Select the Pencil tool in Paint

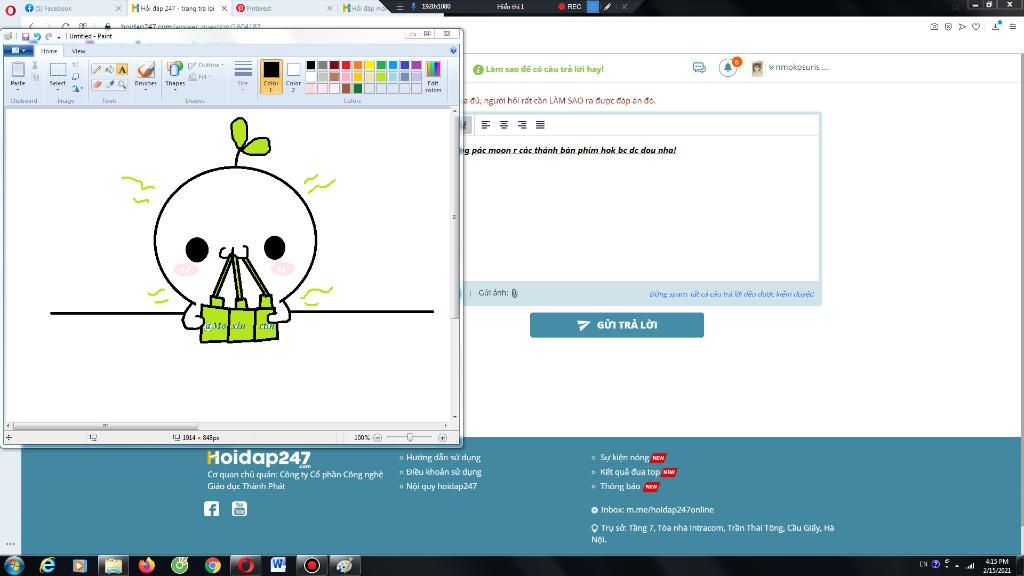[x=97, y=70]
